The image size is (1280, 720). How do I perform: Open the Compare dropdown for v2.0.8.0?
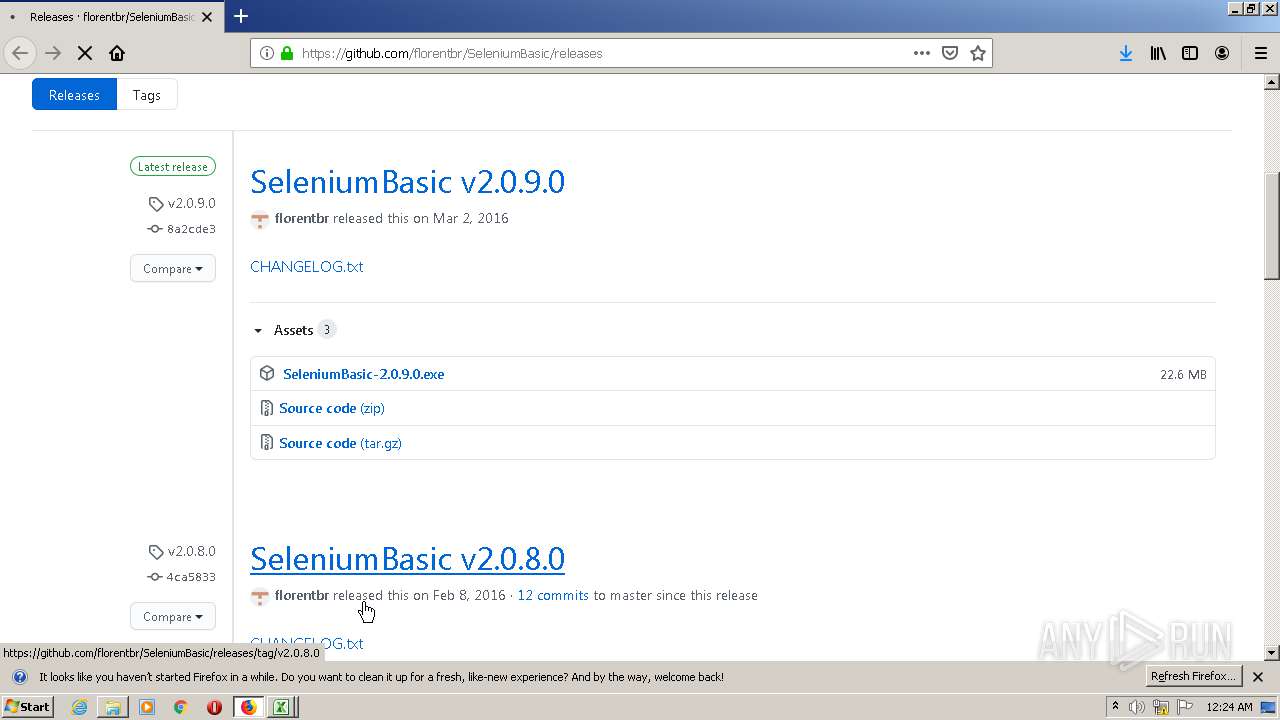[x=172, y=616]
